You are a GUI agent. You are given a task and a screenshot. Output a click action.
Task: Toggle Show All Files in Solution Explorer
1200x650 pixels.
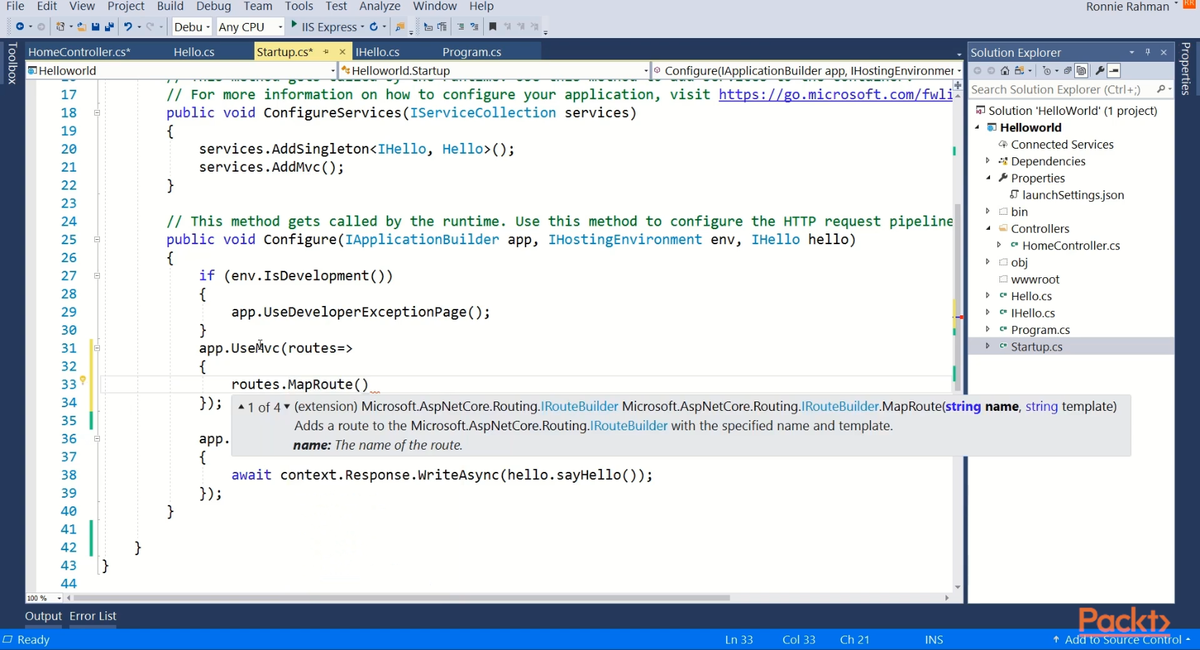click(x=1081, y=71)
